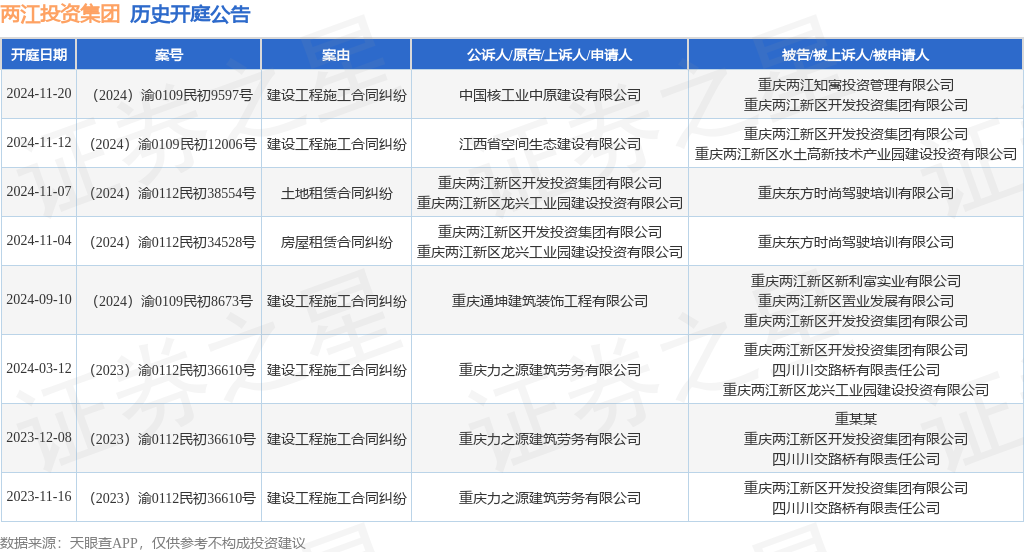
Task: Select the date cell 2024-11-20
Action: 39,93
